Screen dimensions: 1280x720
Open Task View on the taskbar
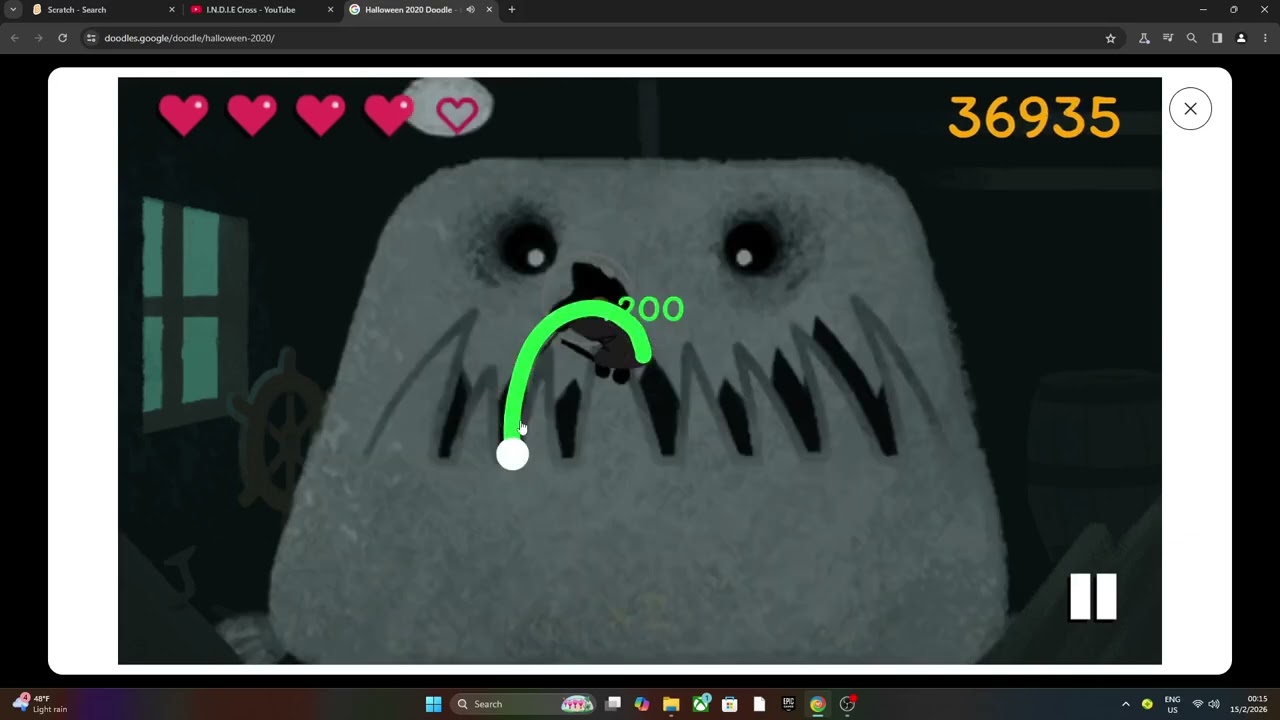click(613, 704)
